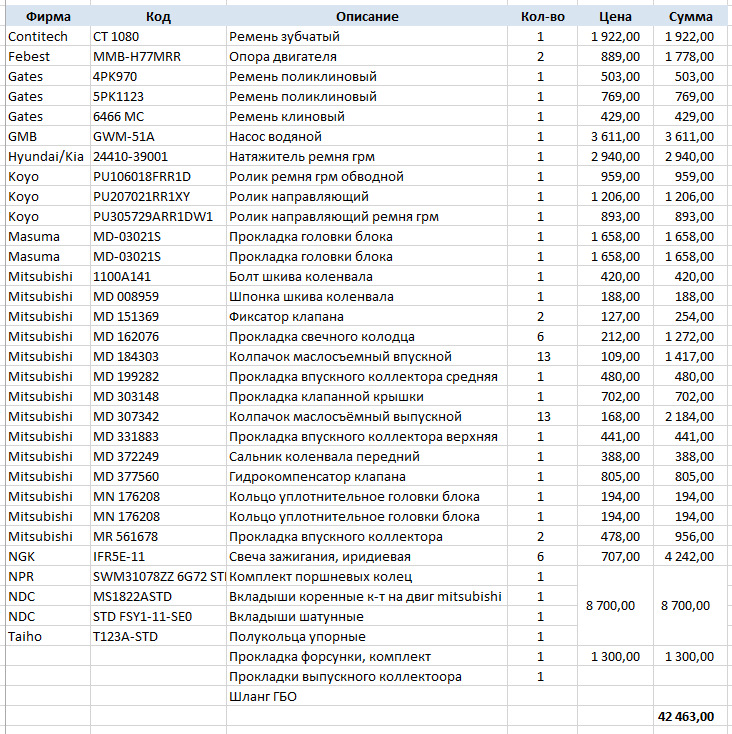This screenshot has height=734, width=732.
Task: Select description 'Насос водяной'
Action: tap(367, 136)
